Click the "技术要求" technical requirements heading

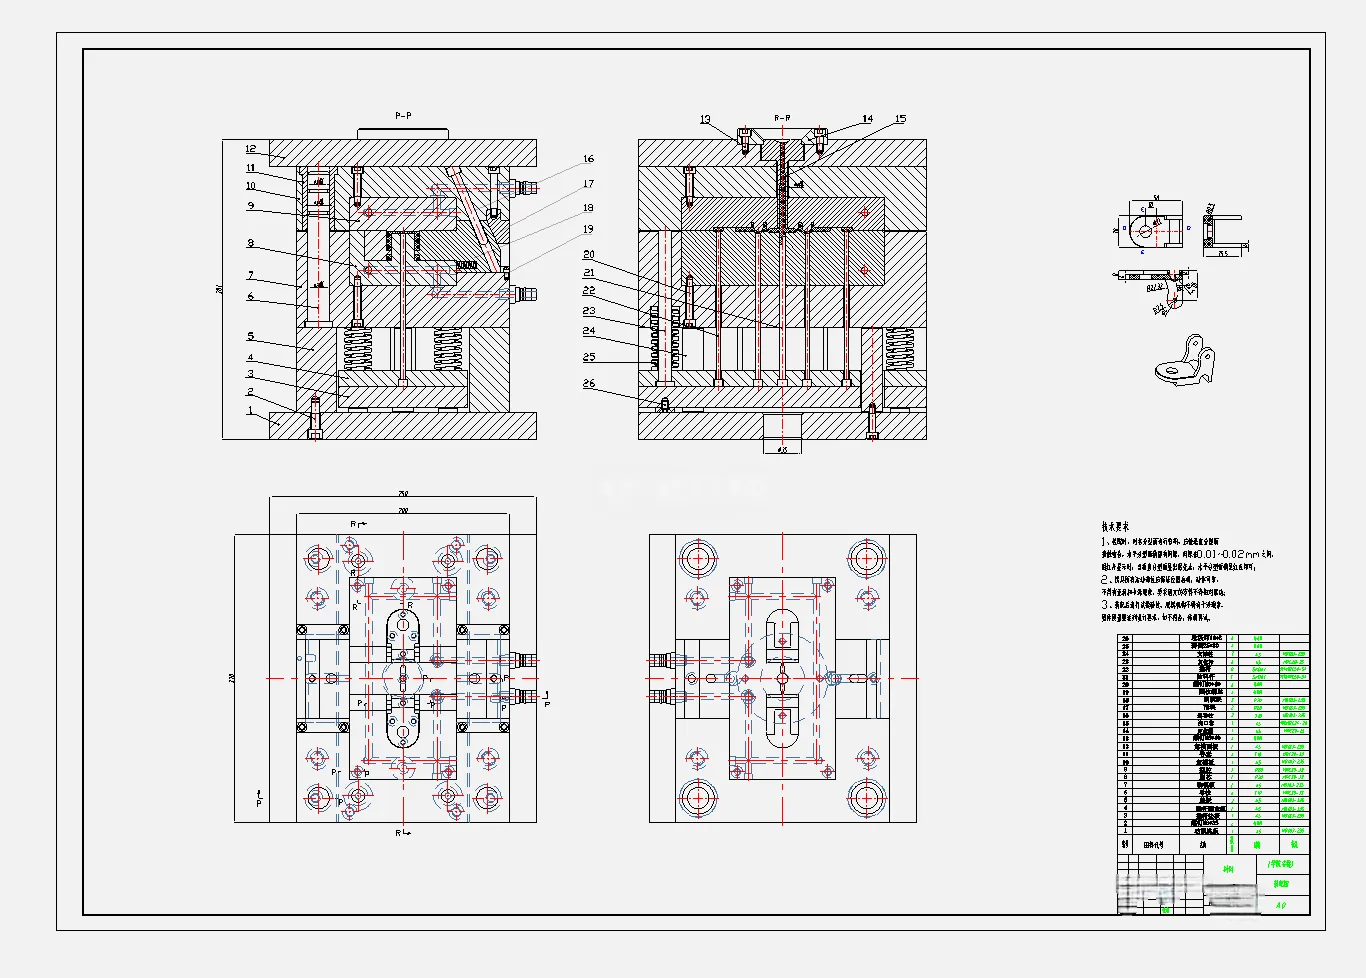point(1115,526)
